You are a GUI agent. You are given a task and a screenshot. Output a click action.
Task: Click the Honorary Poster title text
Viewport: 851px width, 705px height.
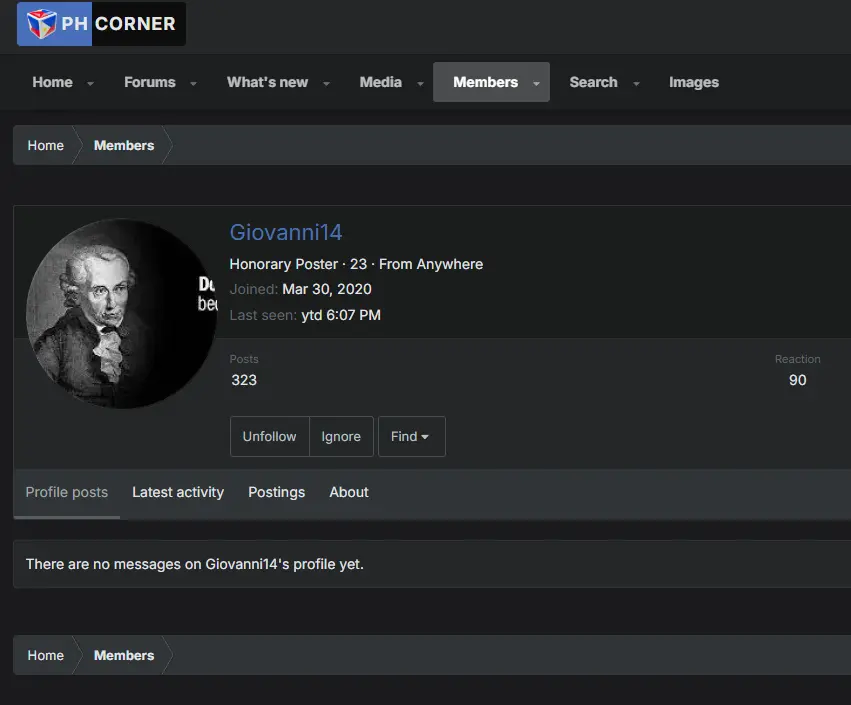pyautogui.click(x=283, y=264)
